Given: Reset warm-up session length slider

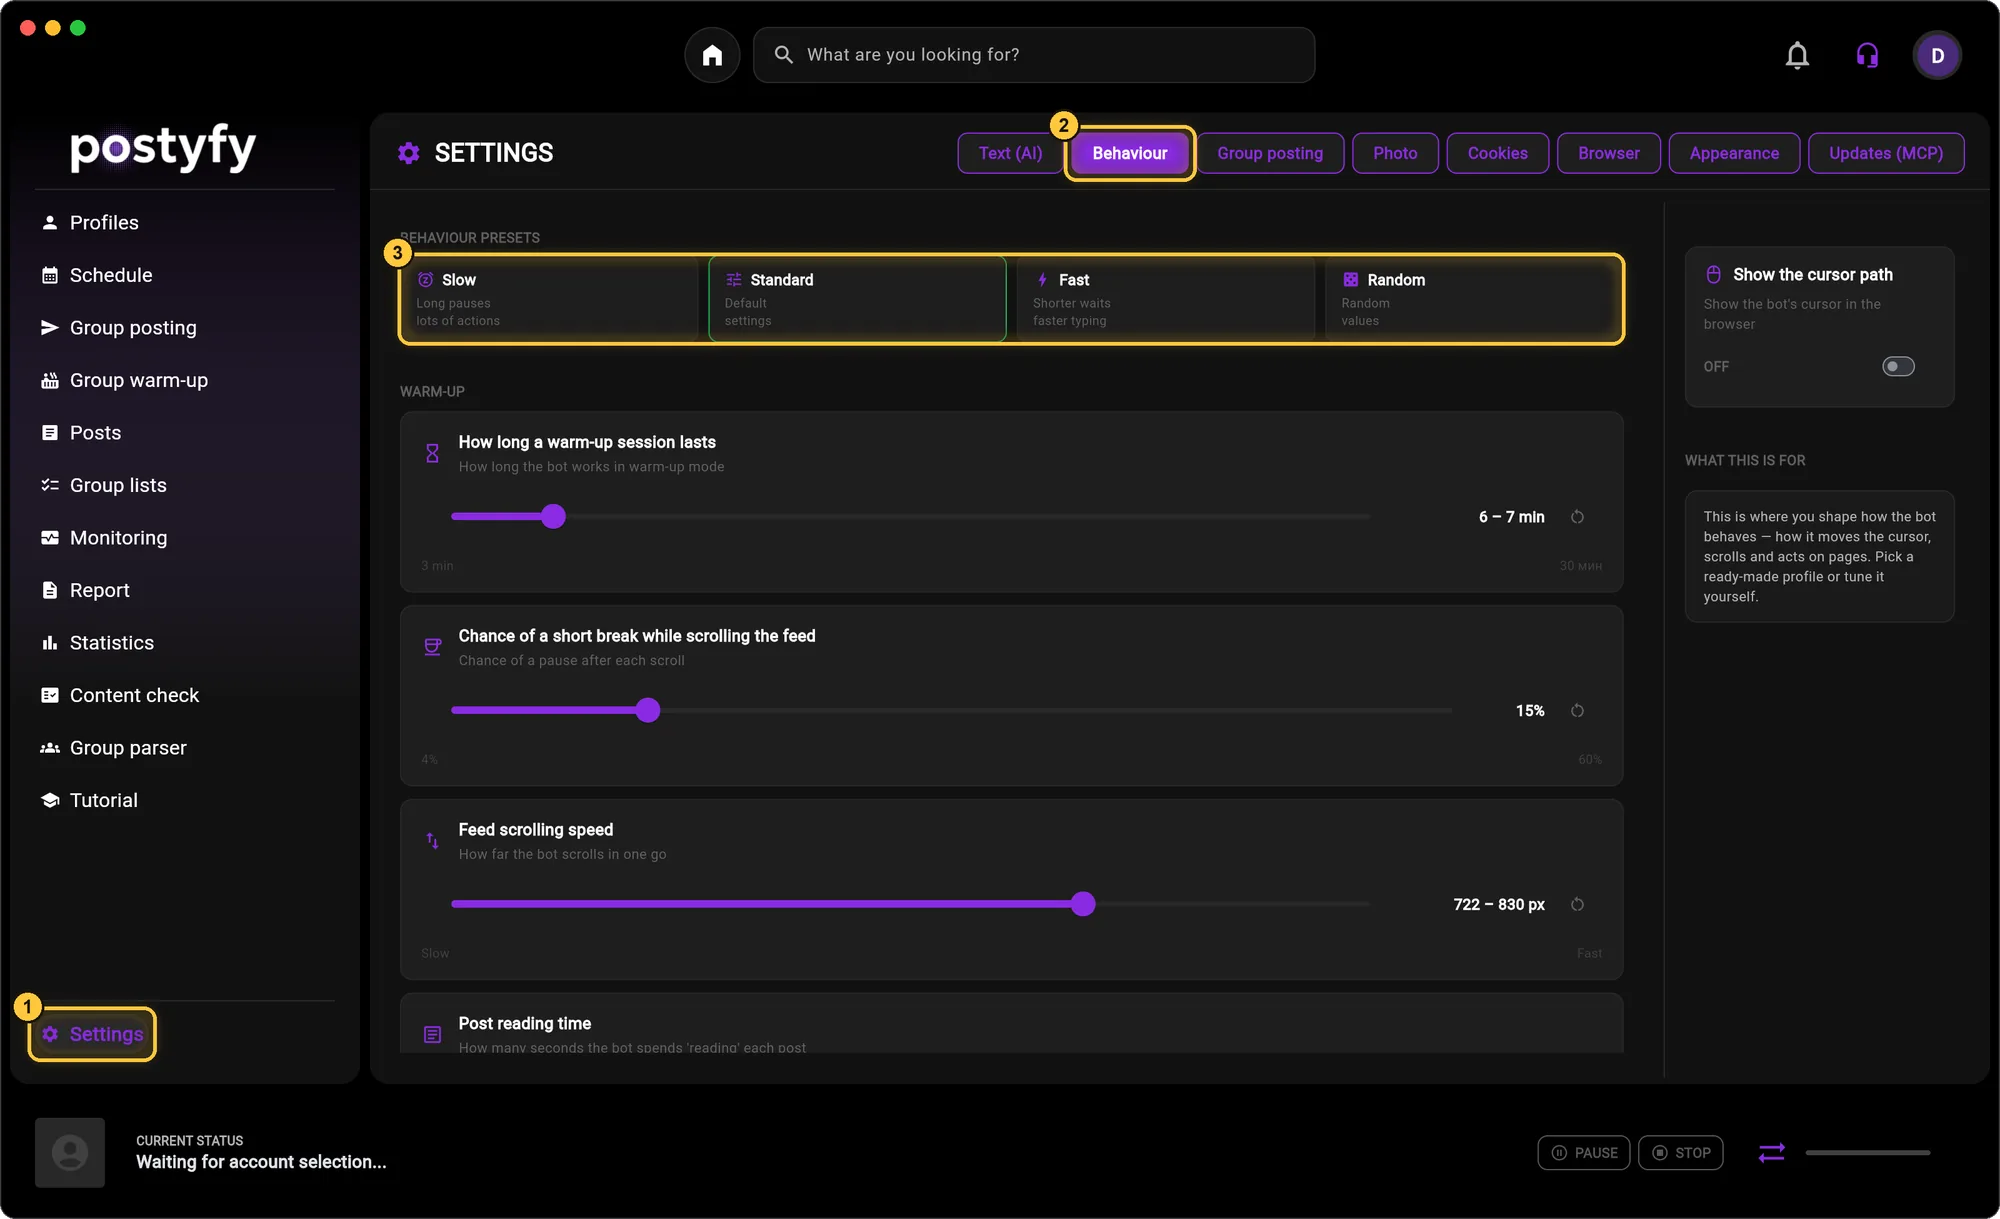Looking at the screenshot, I should tap(1577, 517).
